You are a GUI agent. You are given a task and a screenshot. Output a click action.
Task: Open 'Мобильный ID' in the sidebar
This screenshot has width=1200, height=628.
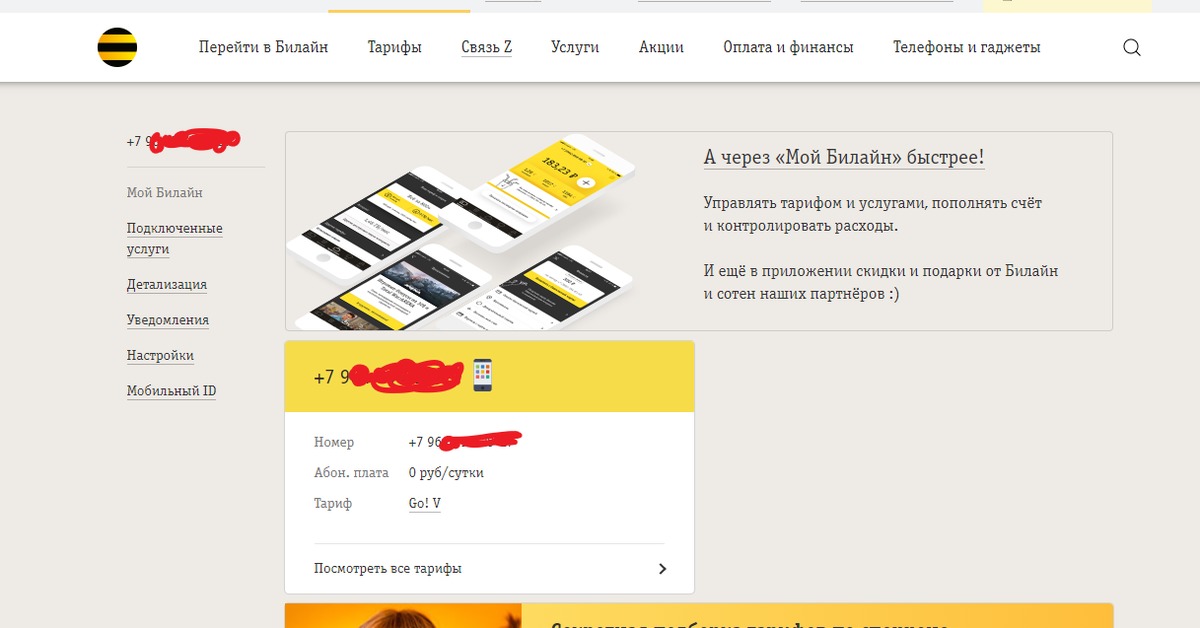tap(171, 391)
